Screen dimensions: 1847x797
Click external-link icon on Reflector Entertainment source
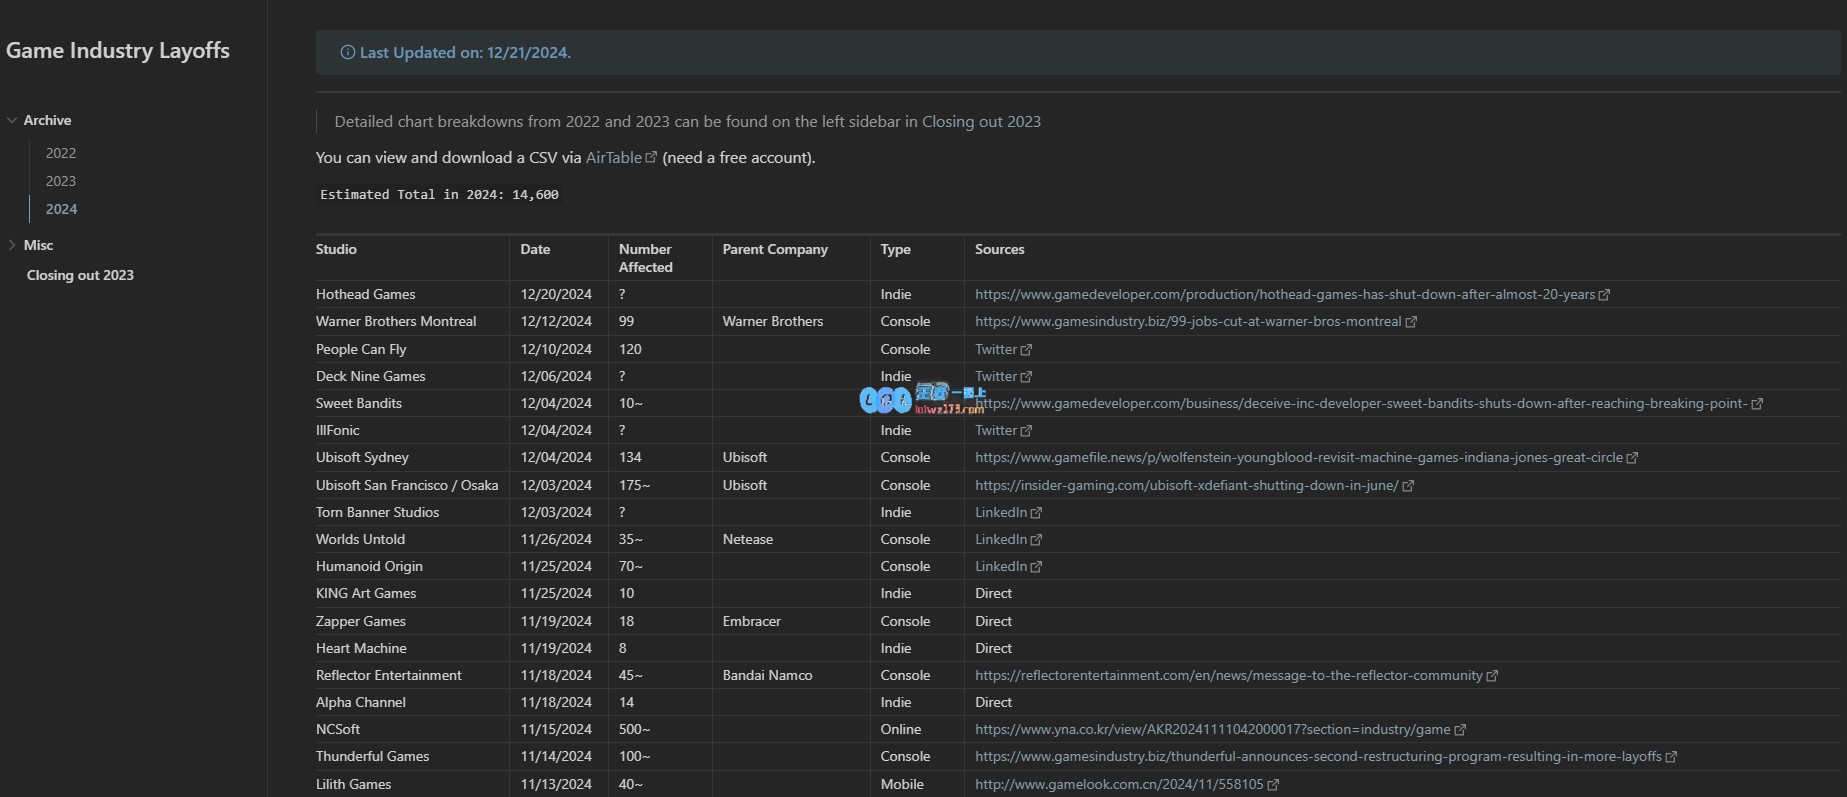click(x=1492, y=676)
